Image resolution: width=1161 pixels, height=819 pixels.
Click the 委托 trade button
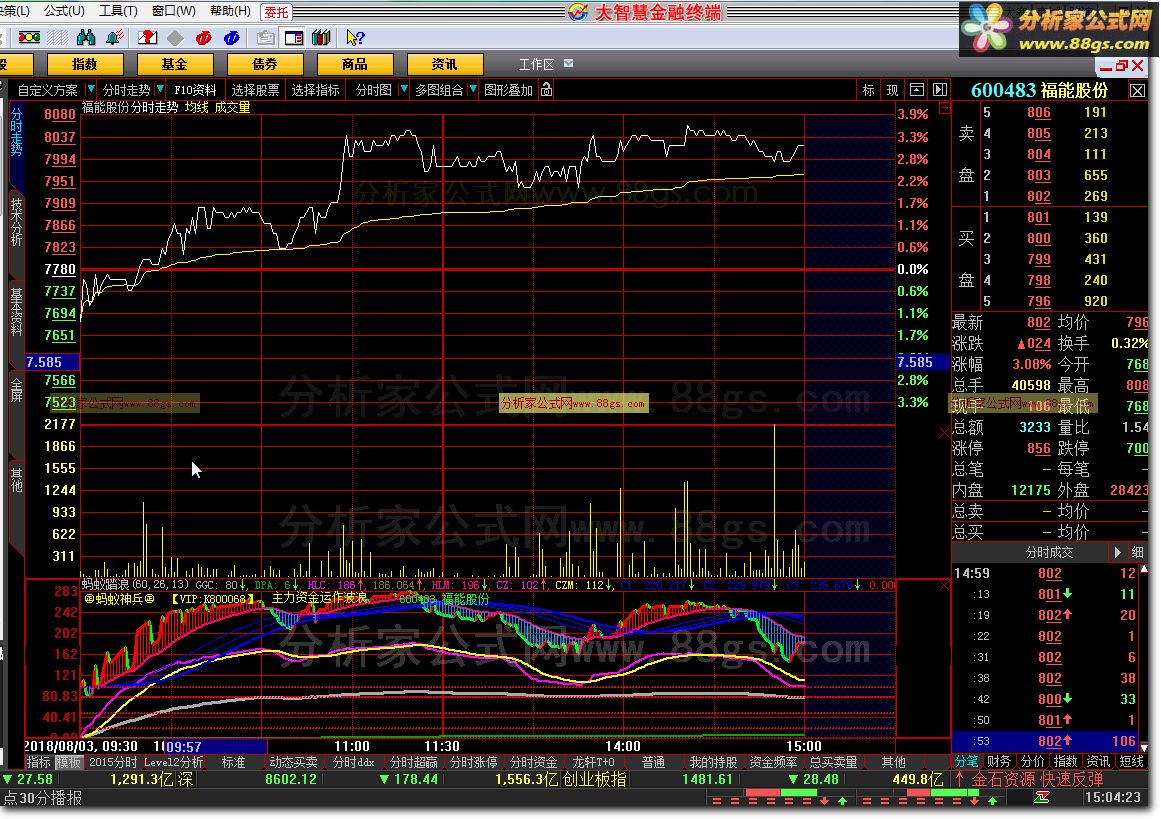point(276,12)
